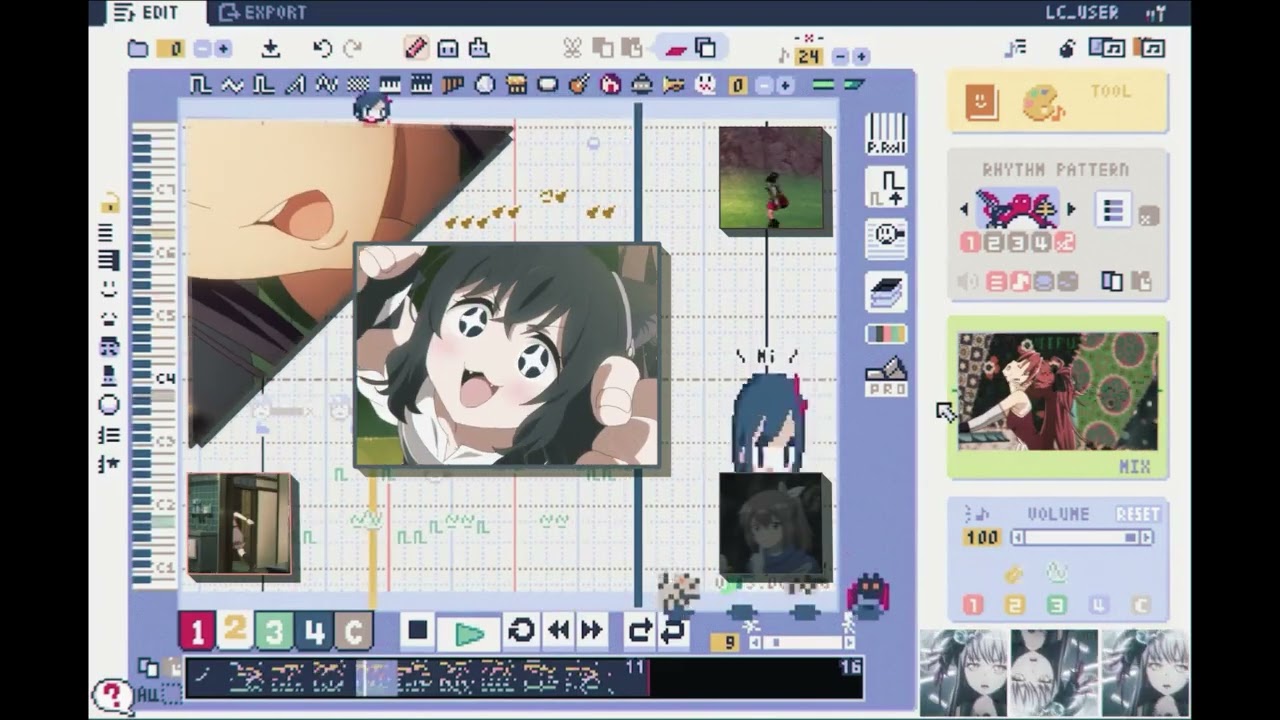1280x720 pixels.
Task: Click the right arrow to change rhythm pattern
Action: [1071, 209]
